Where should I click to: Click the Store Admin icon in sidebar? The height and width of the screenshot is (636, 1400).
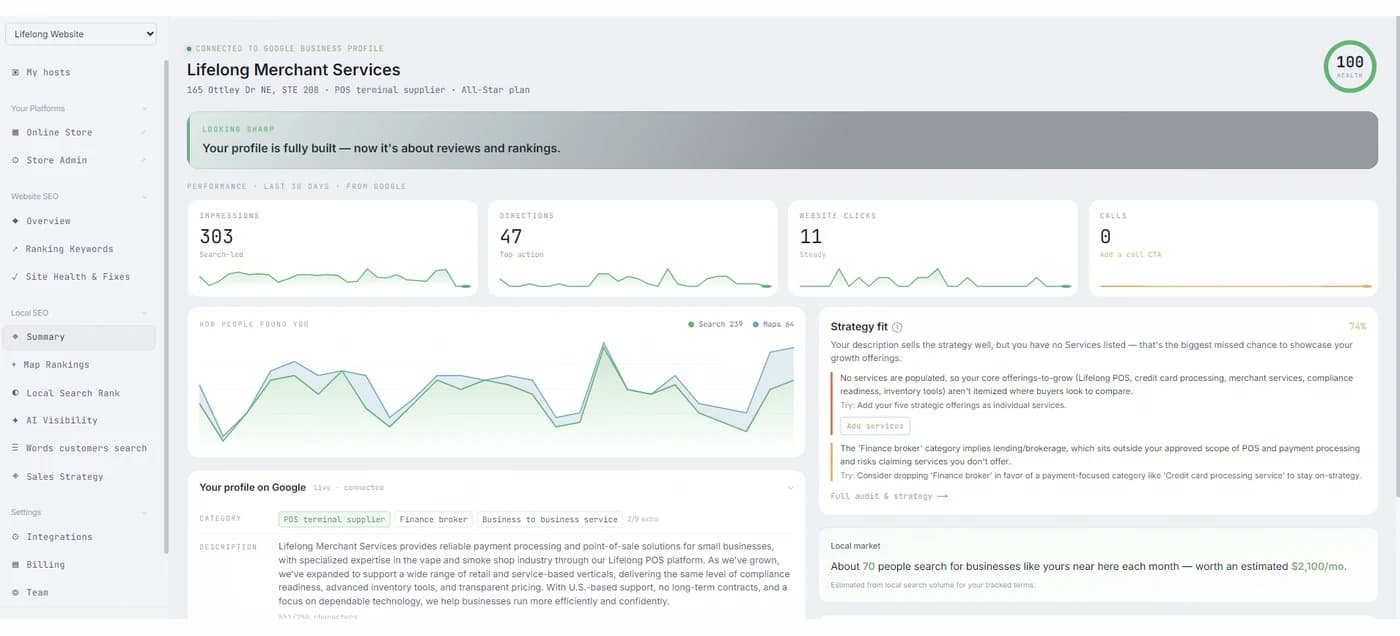point(15,160)
